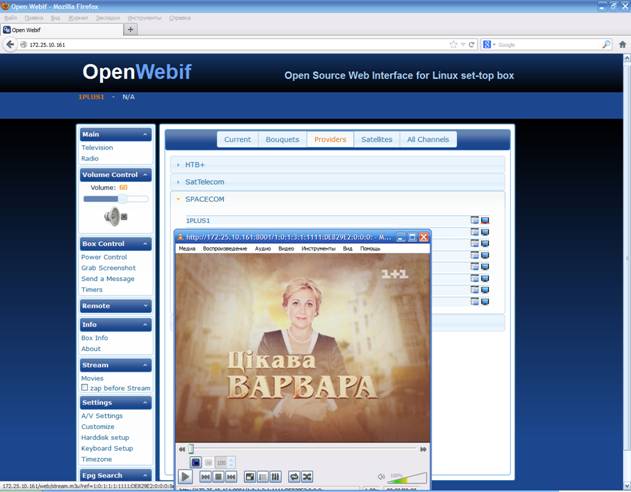Screen dimensions: 631x492
Task: Toggle VLC shuffle/random icon
Action: coord(307,477)
